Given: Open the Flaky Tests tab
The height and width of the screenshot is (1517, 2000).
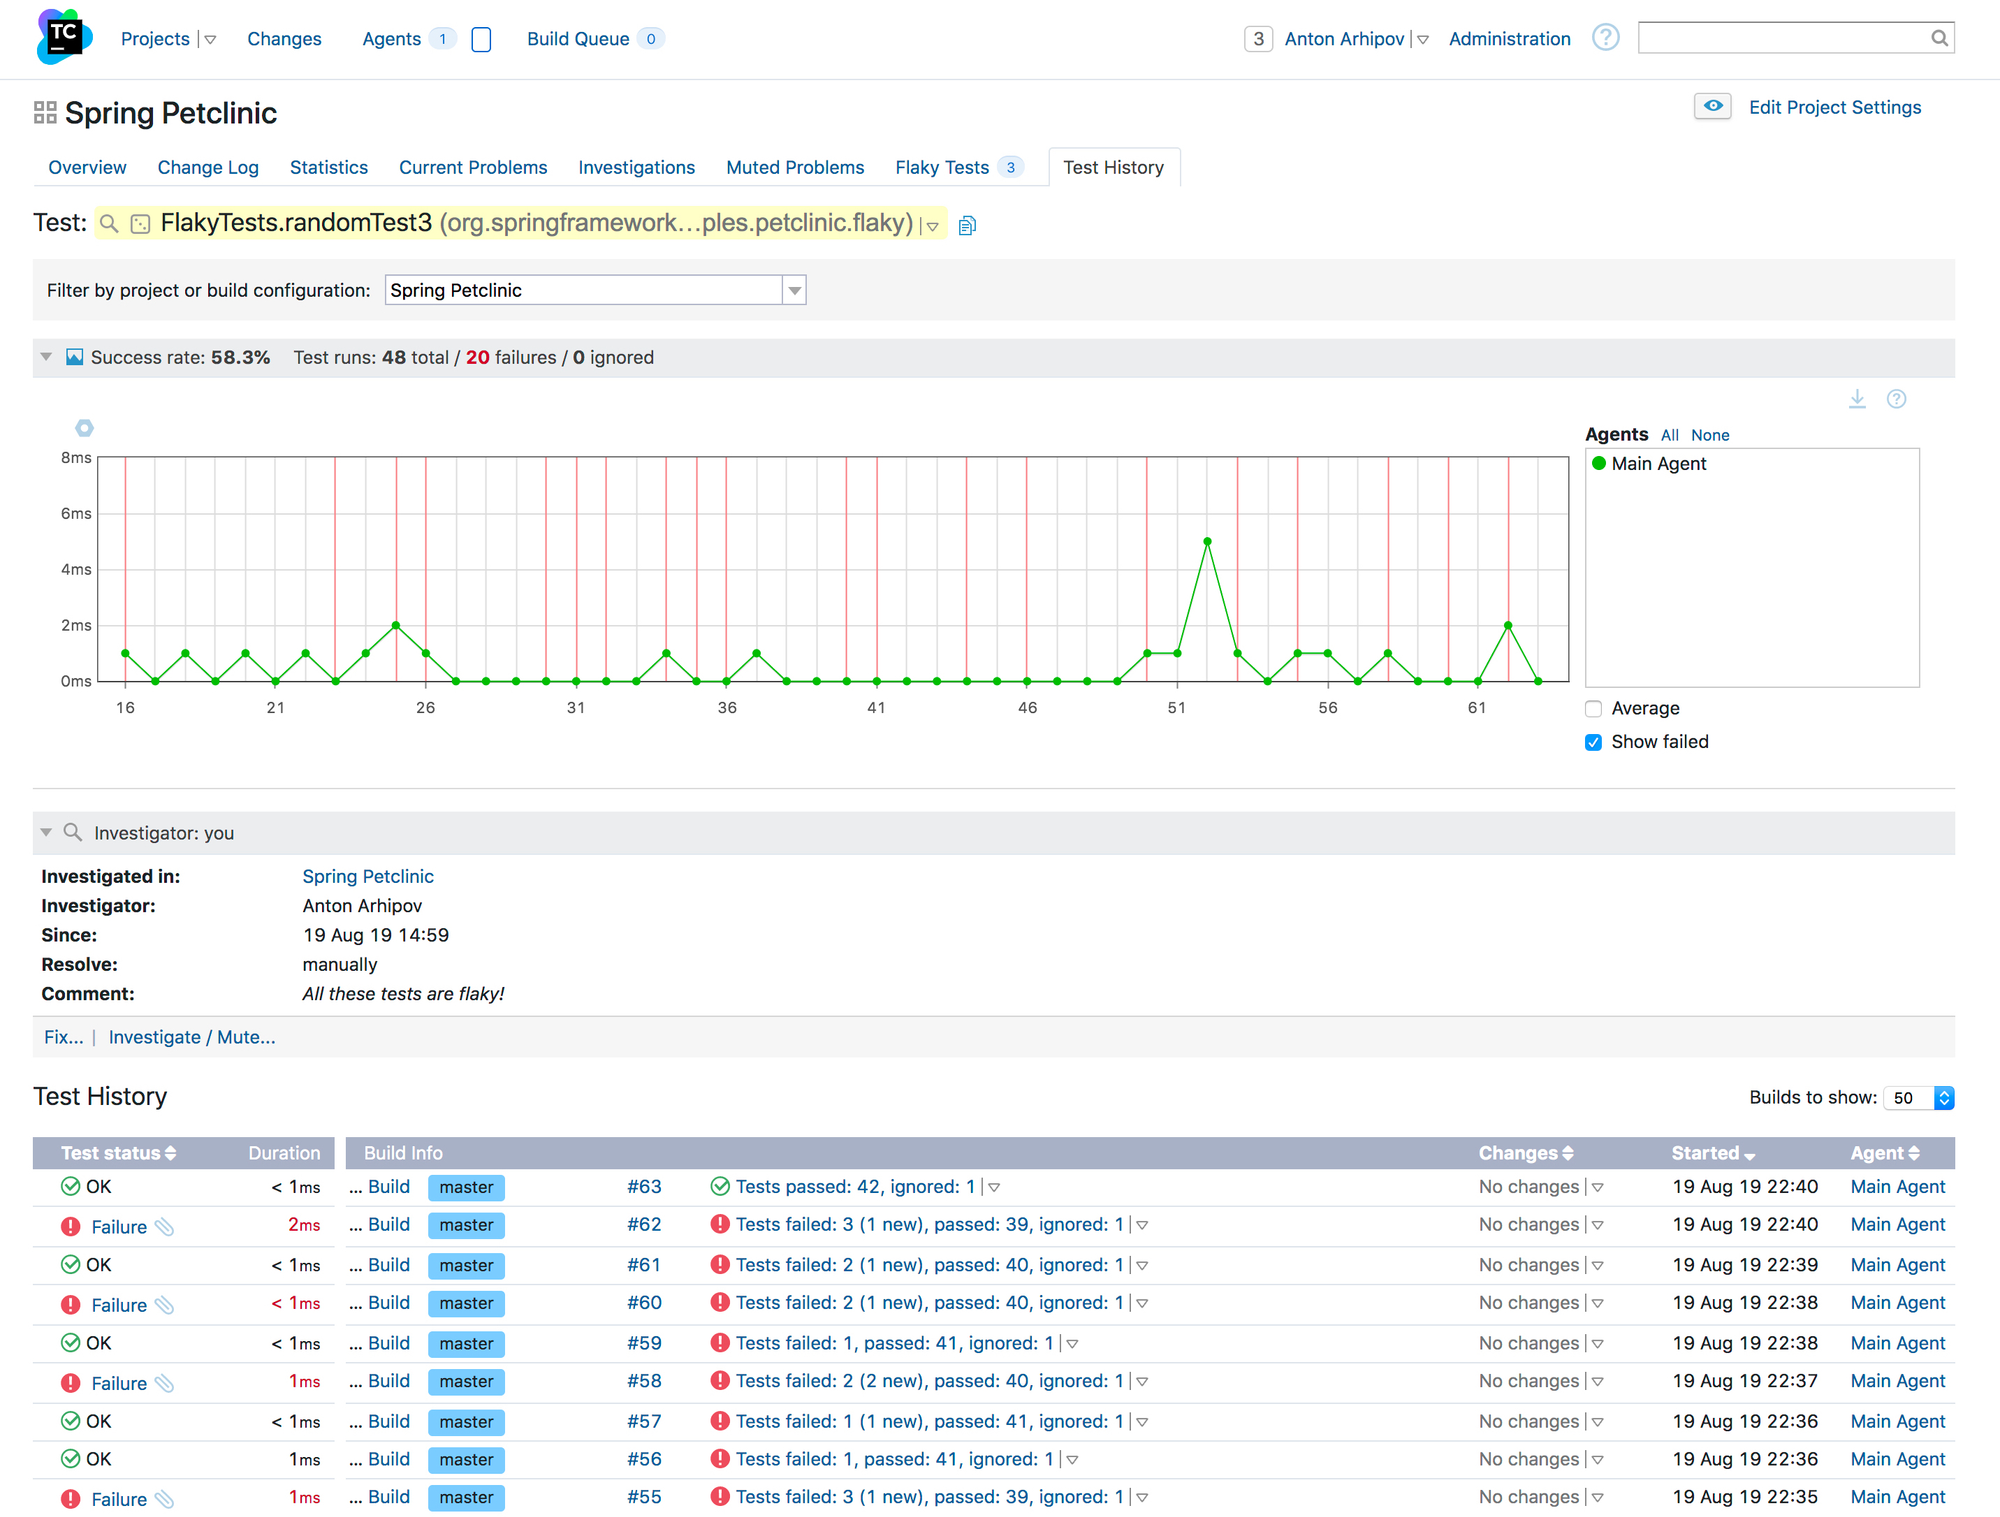Looking at the screenshot, I should (942, 167).
